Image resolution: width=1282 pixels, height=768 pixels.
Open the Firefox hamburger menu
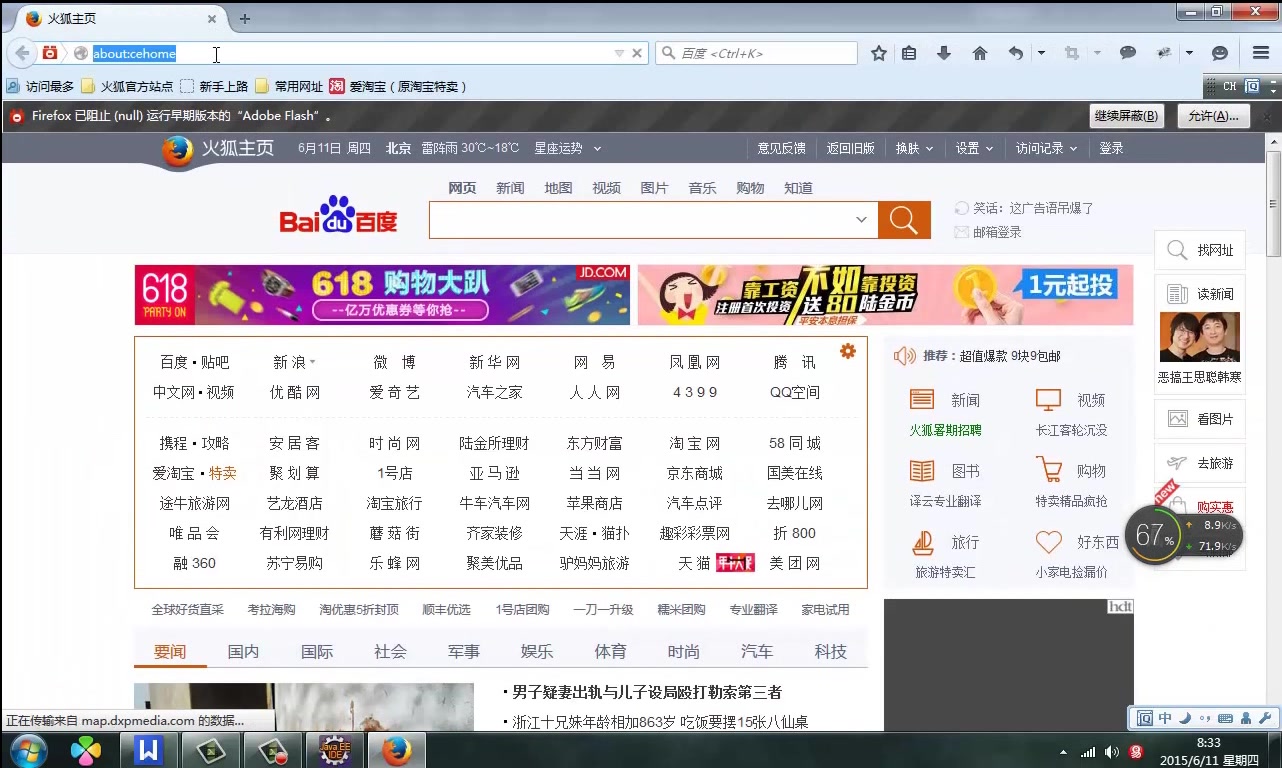(1261, 53)
